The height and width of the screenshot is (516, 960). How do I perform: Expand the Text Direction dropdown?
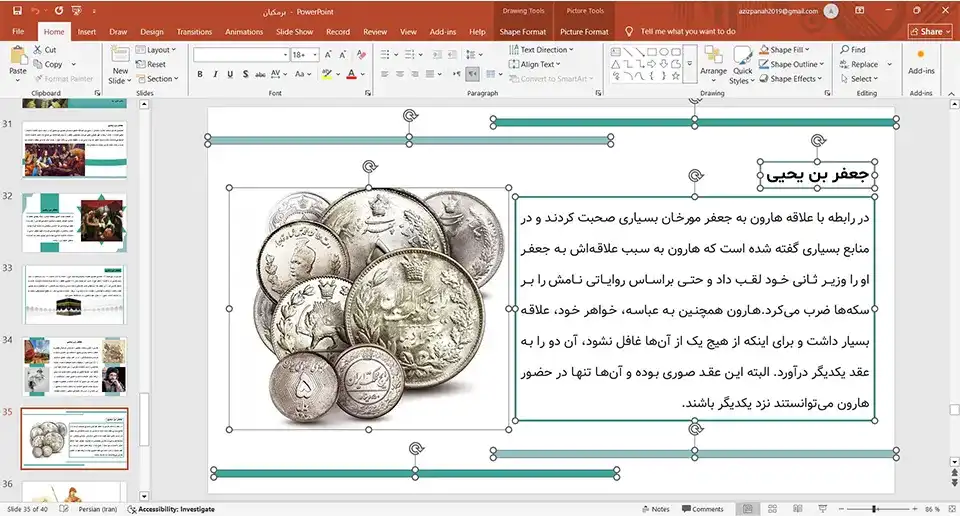[541, 50]
